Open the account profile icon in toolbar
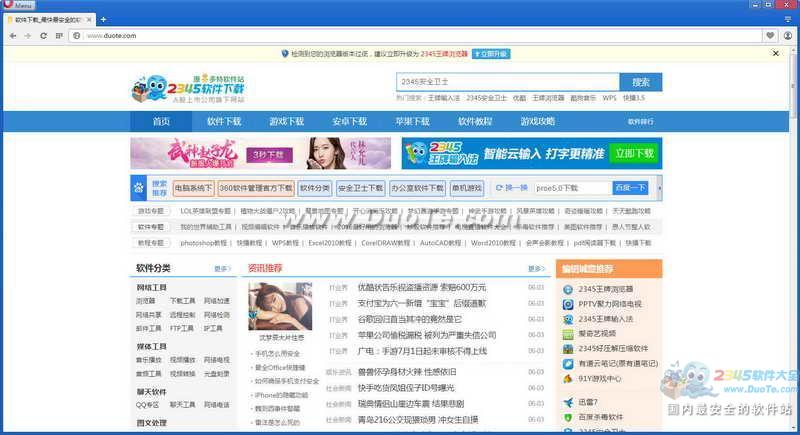 (788, 35)
